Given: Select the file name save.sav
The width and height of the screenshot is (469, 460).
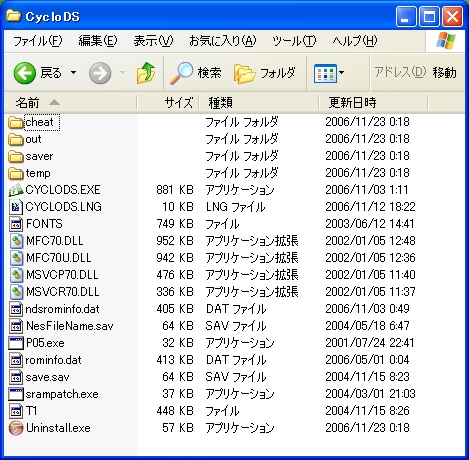Looking at the screenshot, I should click(47, 377).
